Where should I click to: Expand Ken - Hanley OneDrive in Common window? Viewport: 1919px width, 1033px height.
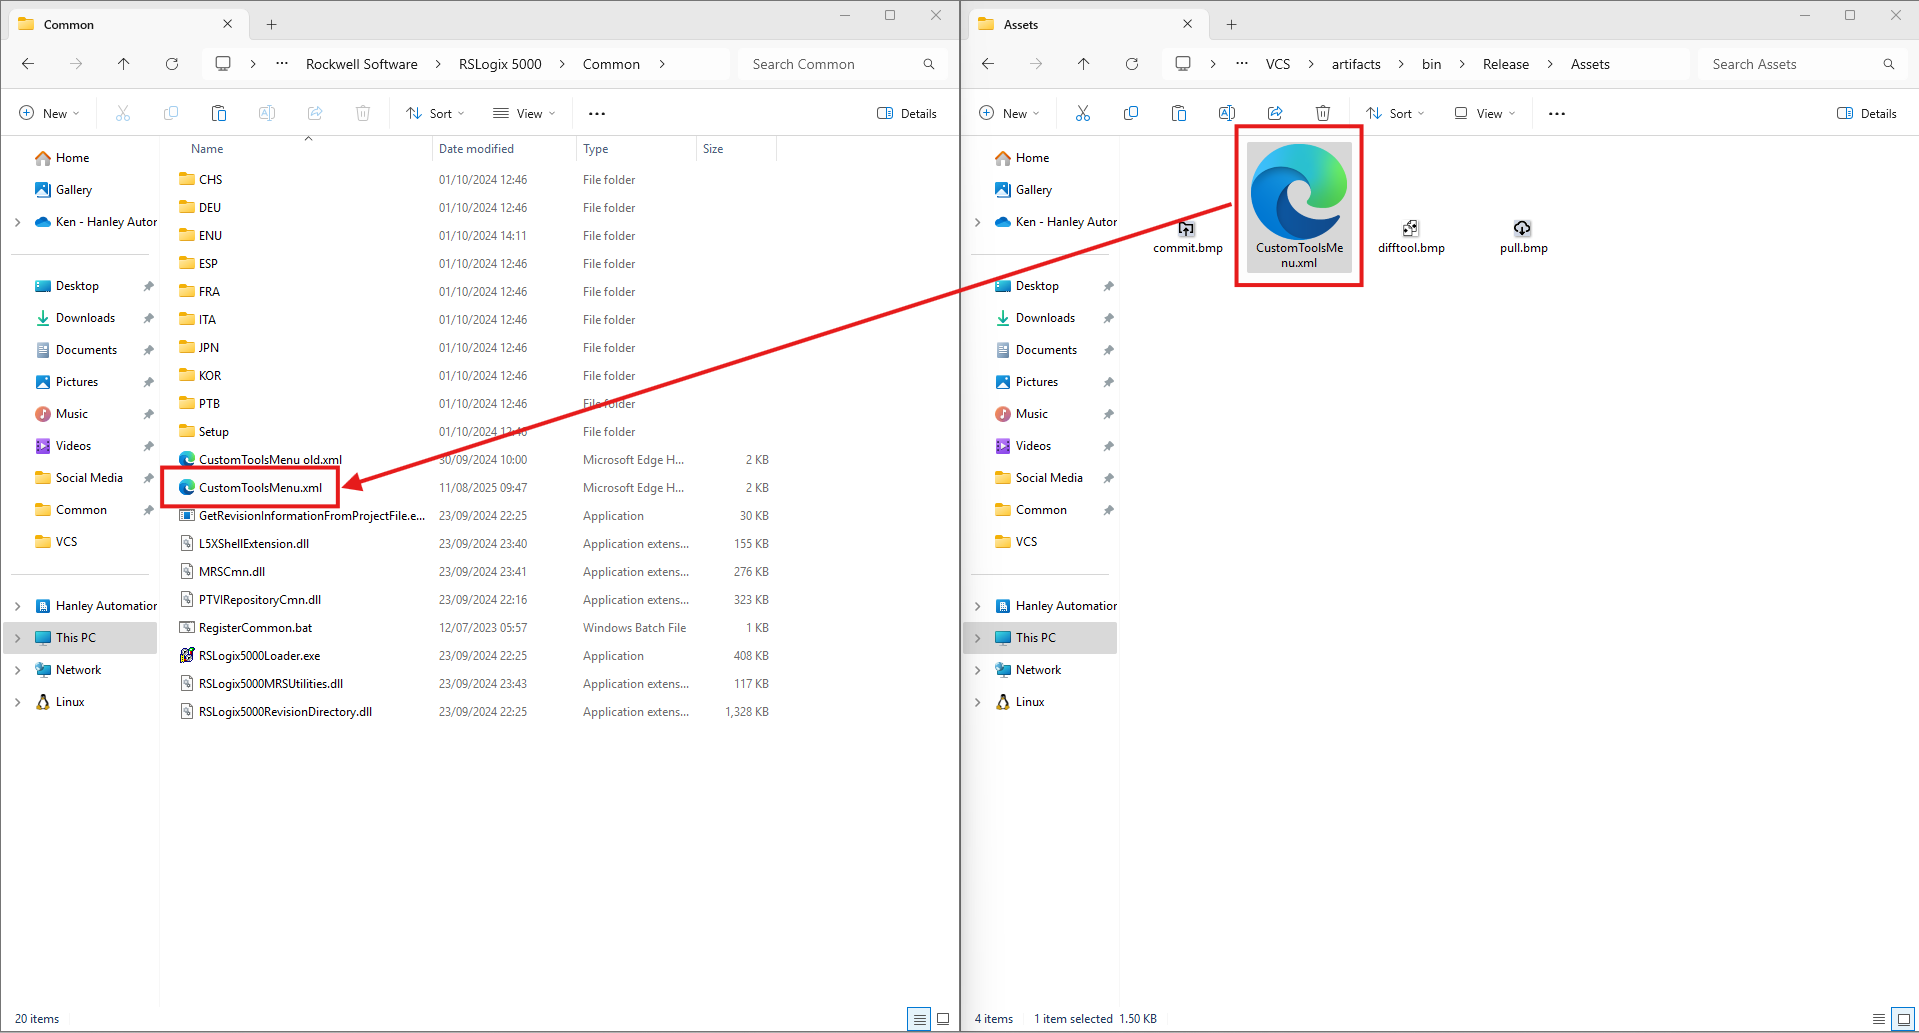point(18,222)
